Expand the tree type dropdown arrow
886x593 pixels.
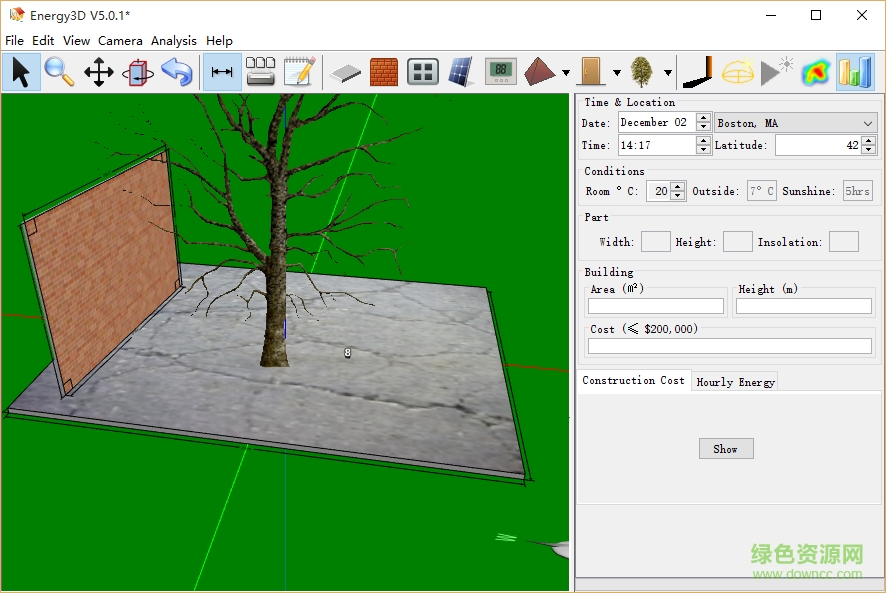pyautogui.click(x=667, y=73)
